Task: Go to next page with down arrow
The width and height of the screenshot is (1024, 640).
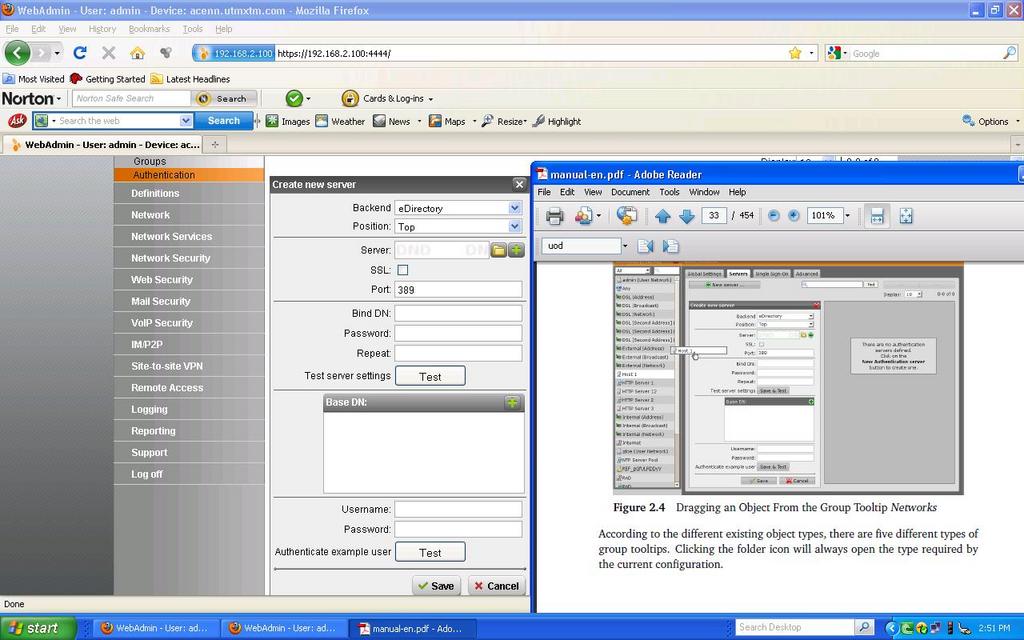Action: [x=686, y=216]
